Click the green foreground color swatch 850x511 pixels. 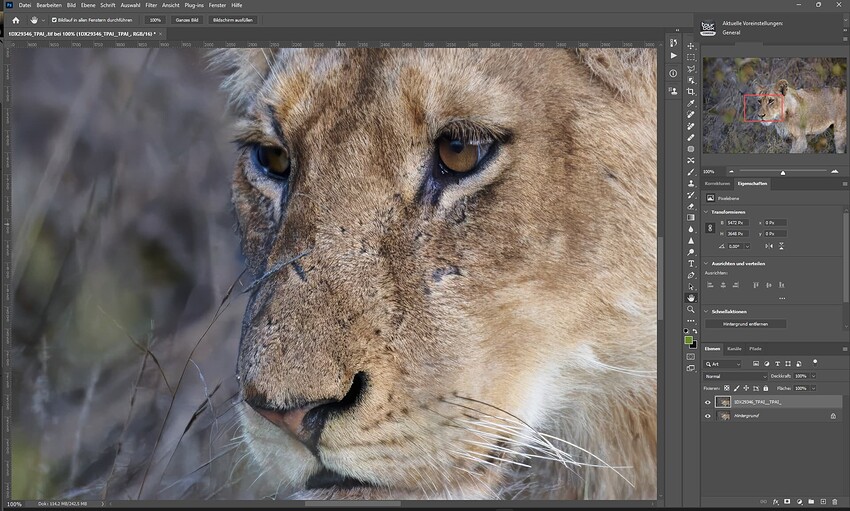pos(688,340)
